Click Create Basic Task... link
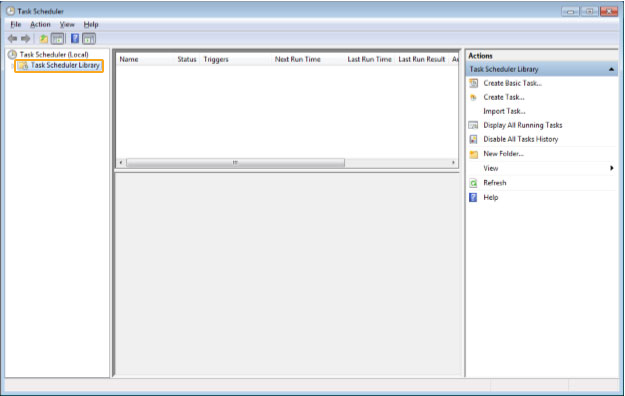Screen dimensions: 625x396 (513, 83)
